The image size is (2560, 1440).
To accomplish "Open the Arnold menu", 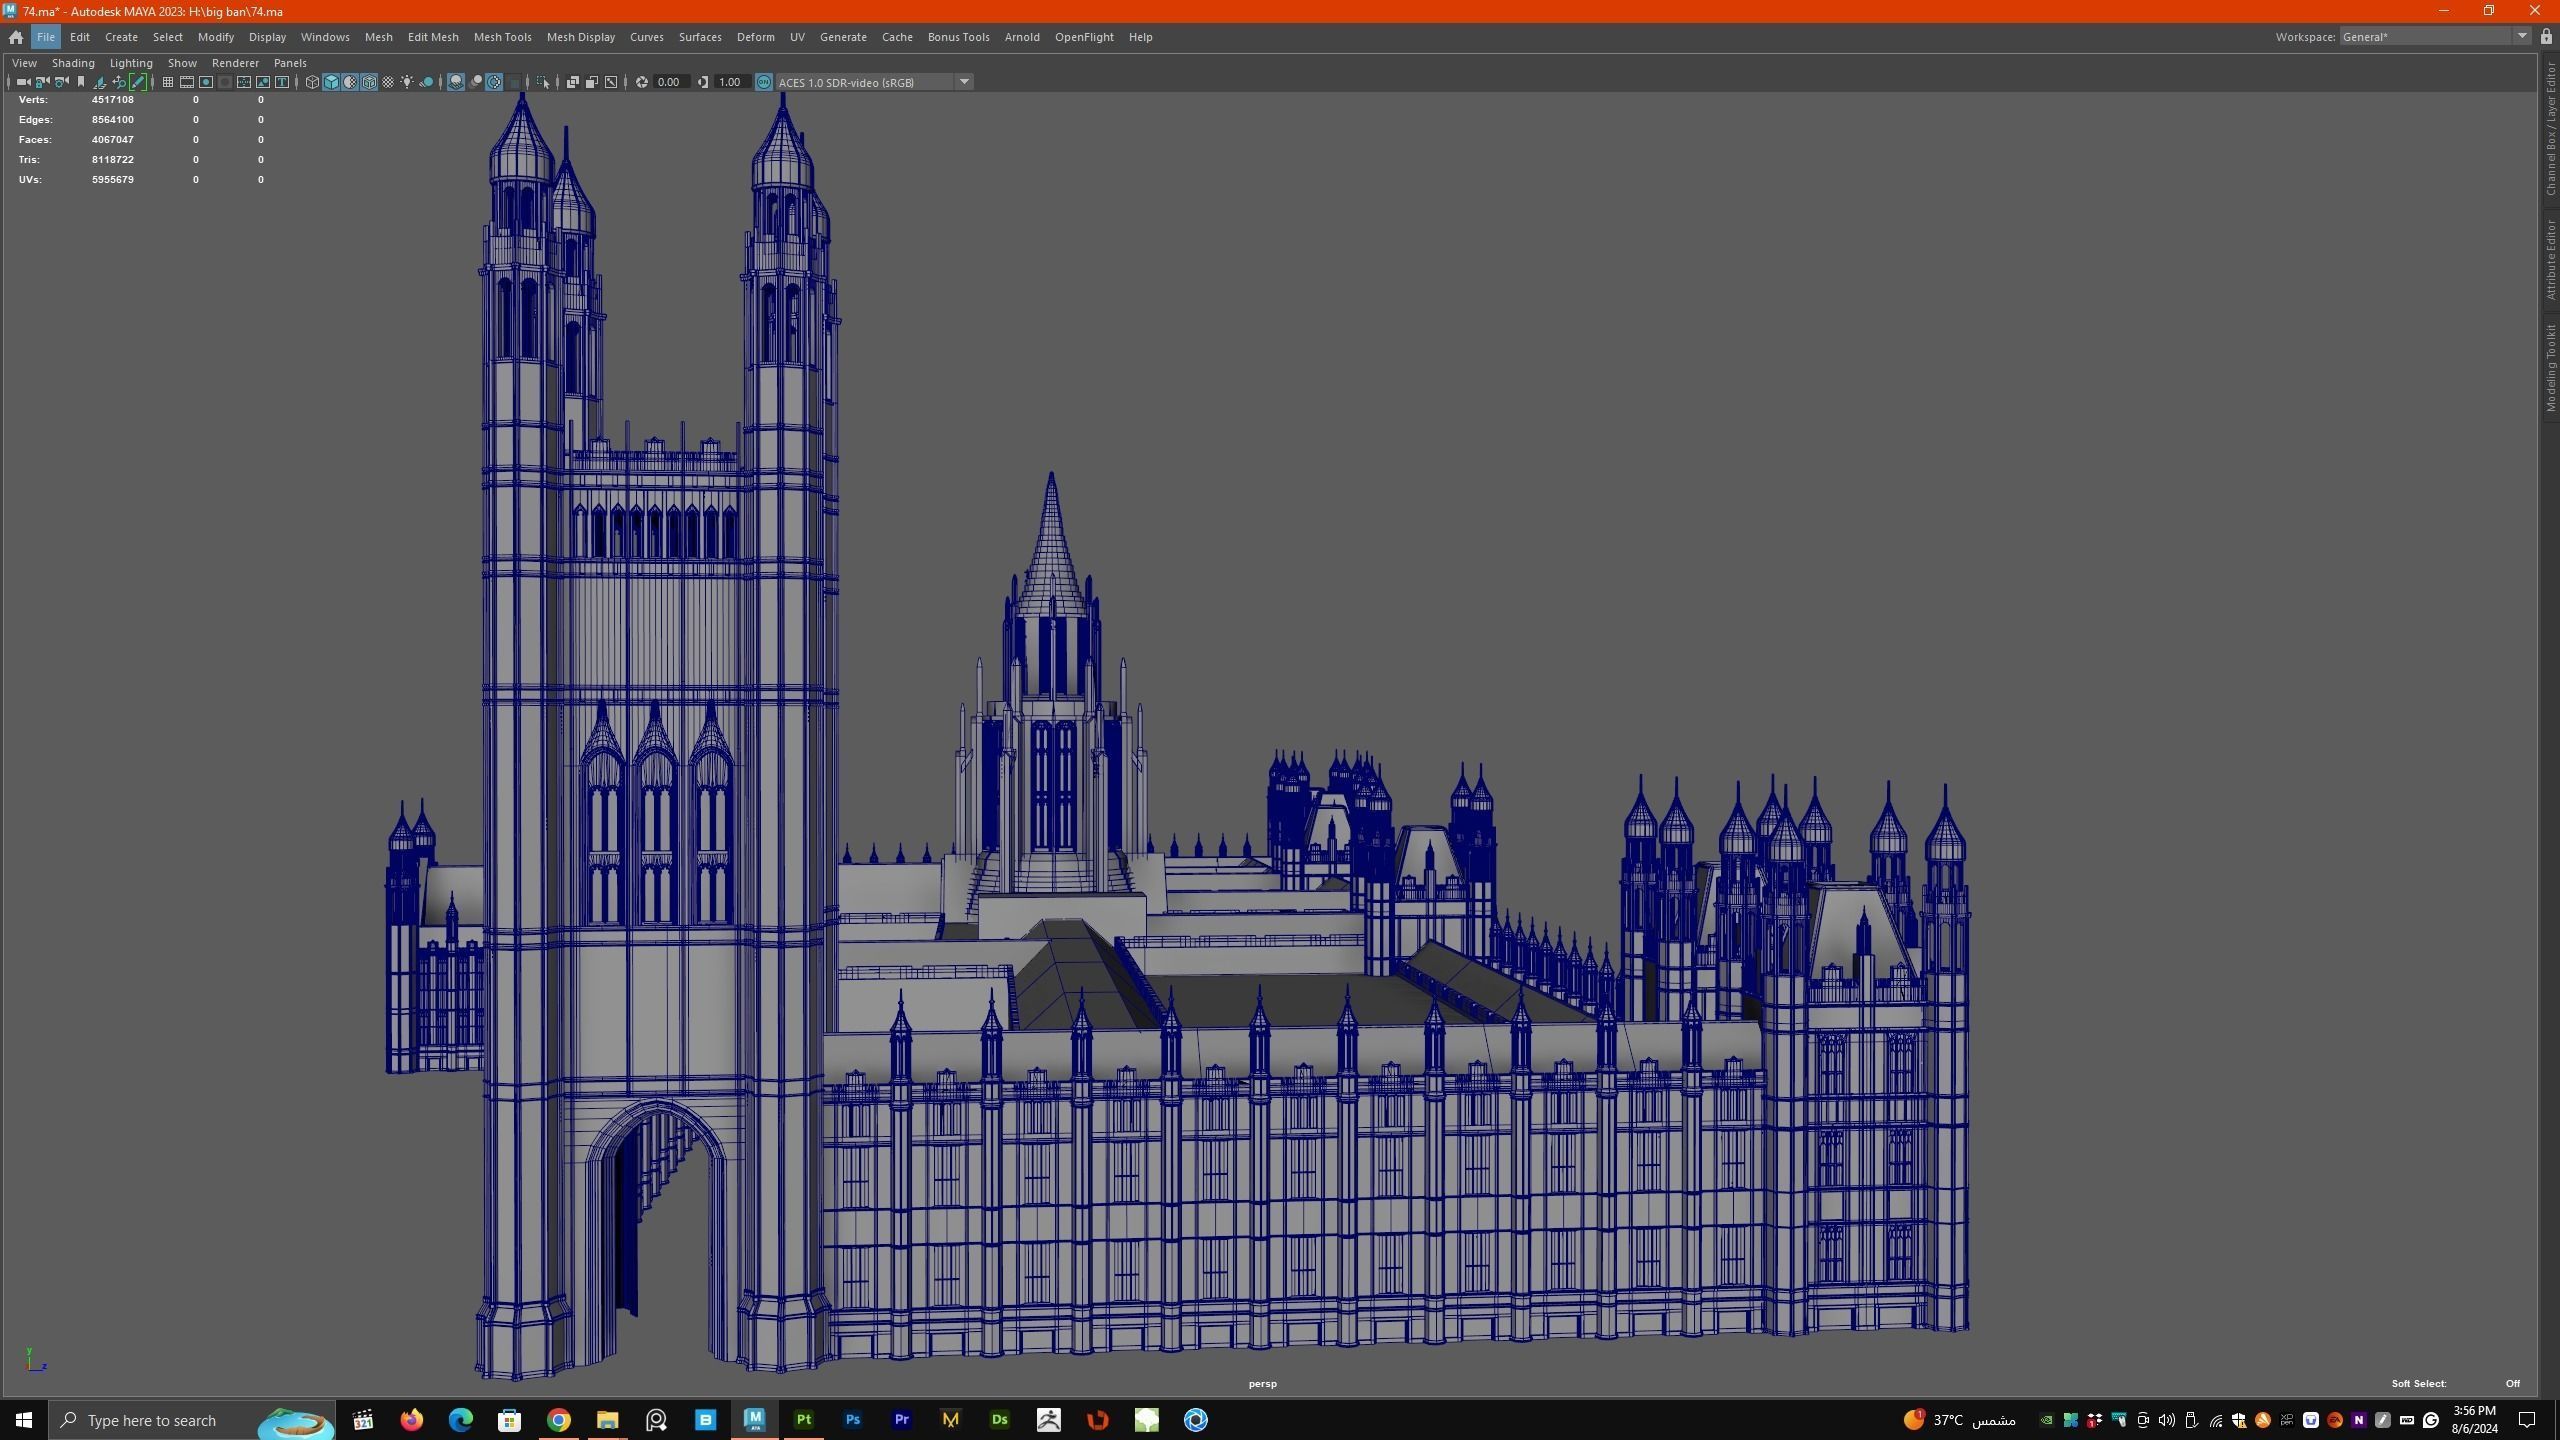I will 1021,37.
